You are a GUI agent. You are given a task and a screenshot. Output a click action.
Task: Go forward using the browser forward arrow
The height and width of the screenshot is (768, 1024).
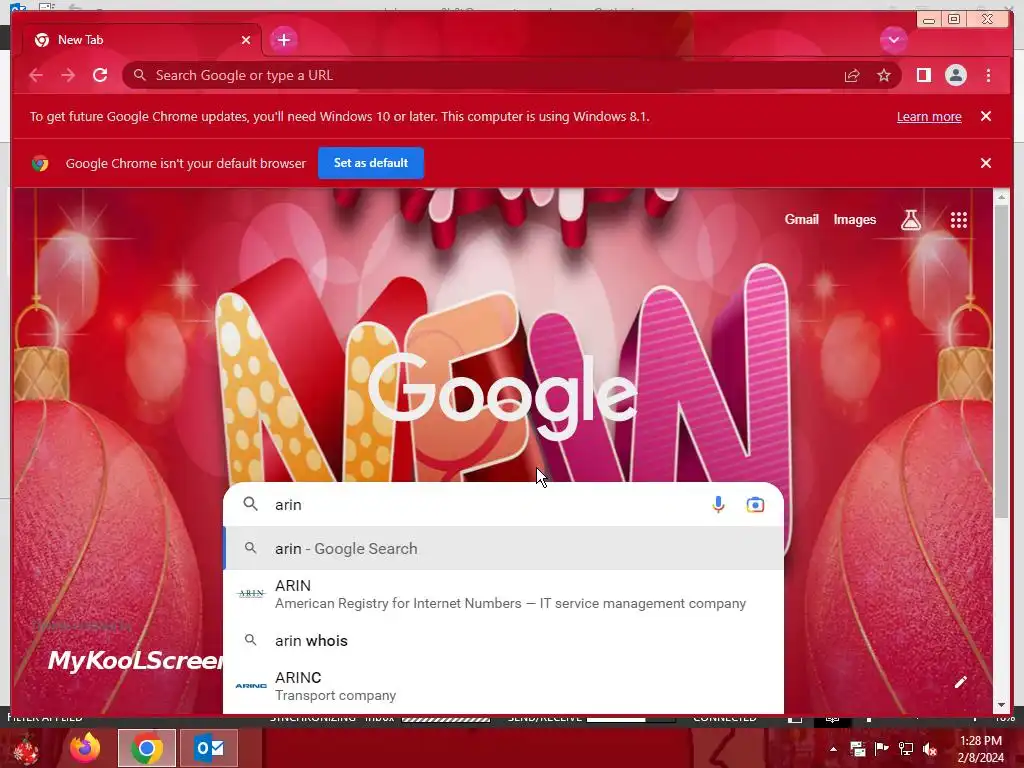(x=68, y=75)
